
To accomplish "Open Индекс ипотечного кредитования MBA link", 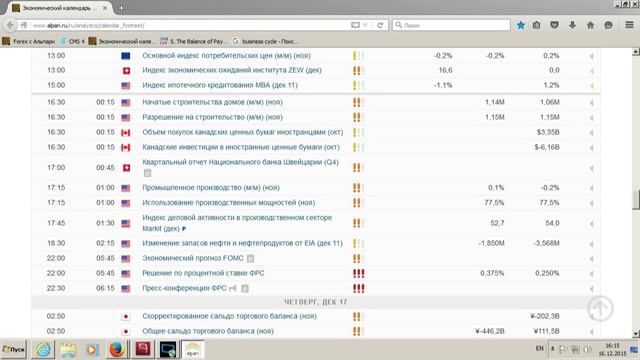I will pyautogui.click(x=220, y=85).
